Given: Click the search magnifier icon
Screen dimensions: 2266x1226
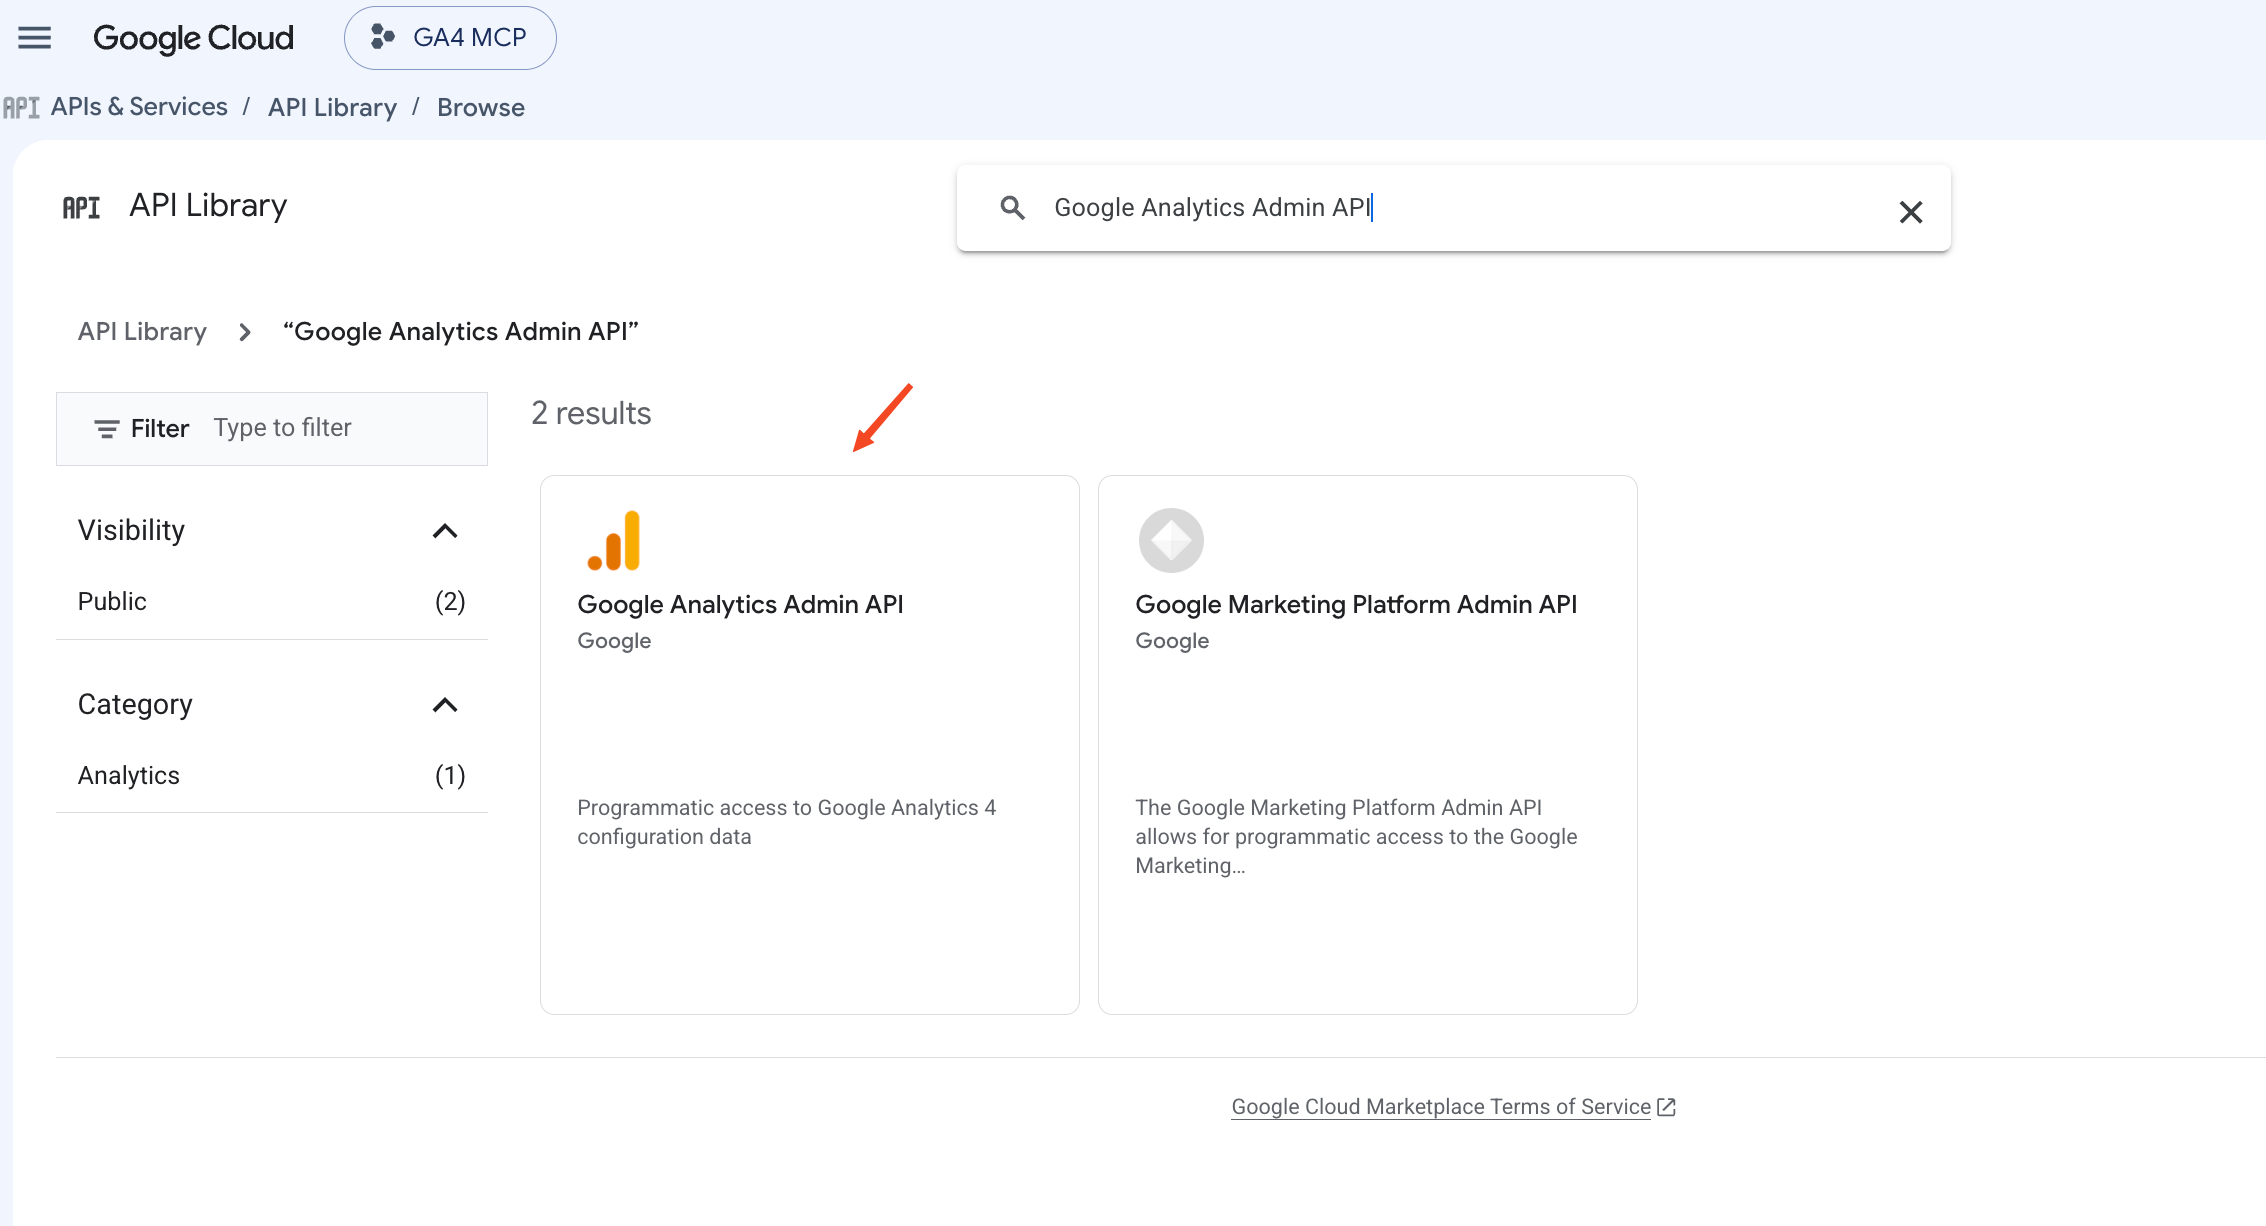Looking at the screenshot, I should [1013, 208].
